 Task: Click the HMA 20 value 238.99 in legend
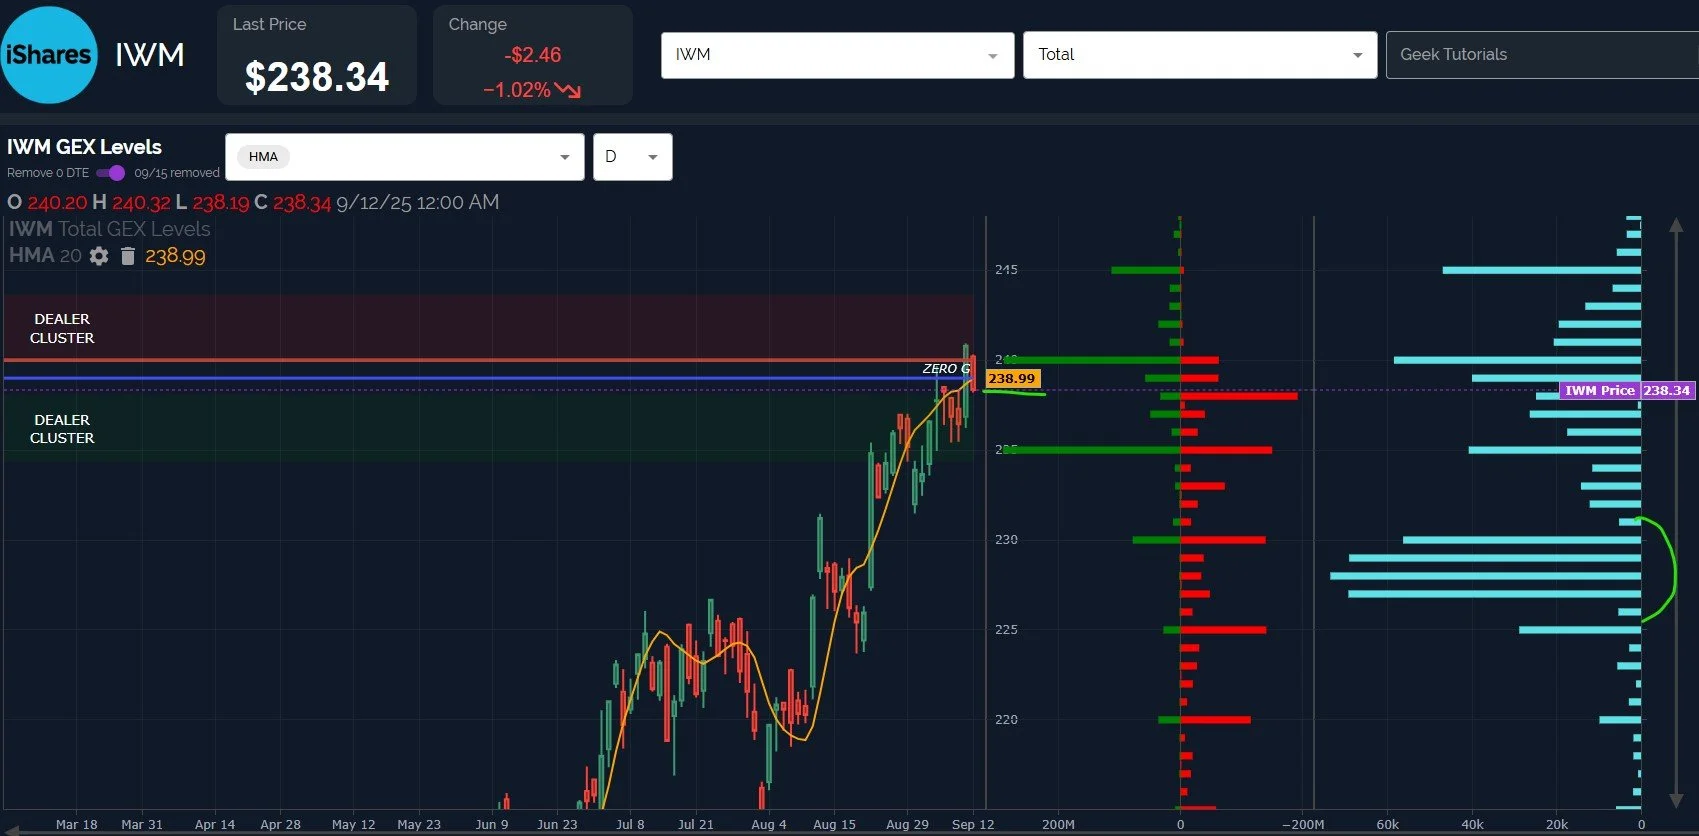[x=175, y=256]
